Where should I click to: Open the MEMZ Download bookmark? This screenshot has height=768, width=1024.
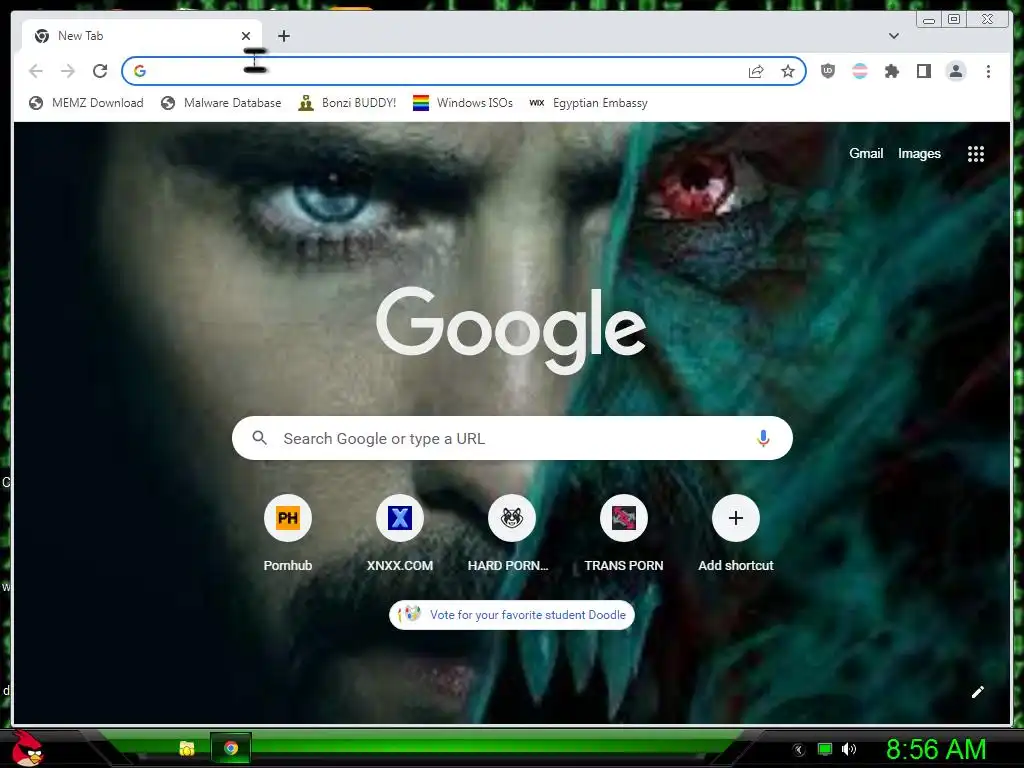point(86,103)
